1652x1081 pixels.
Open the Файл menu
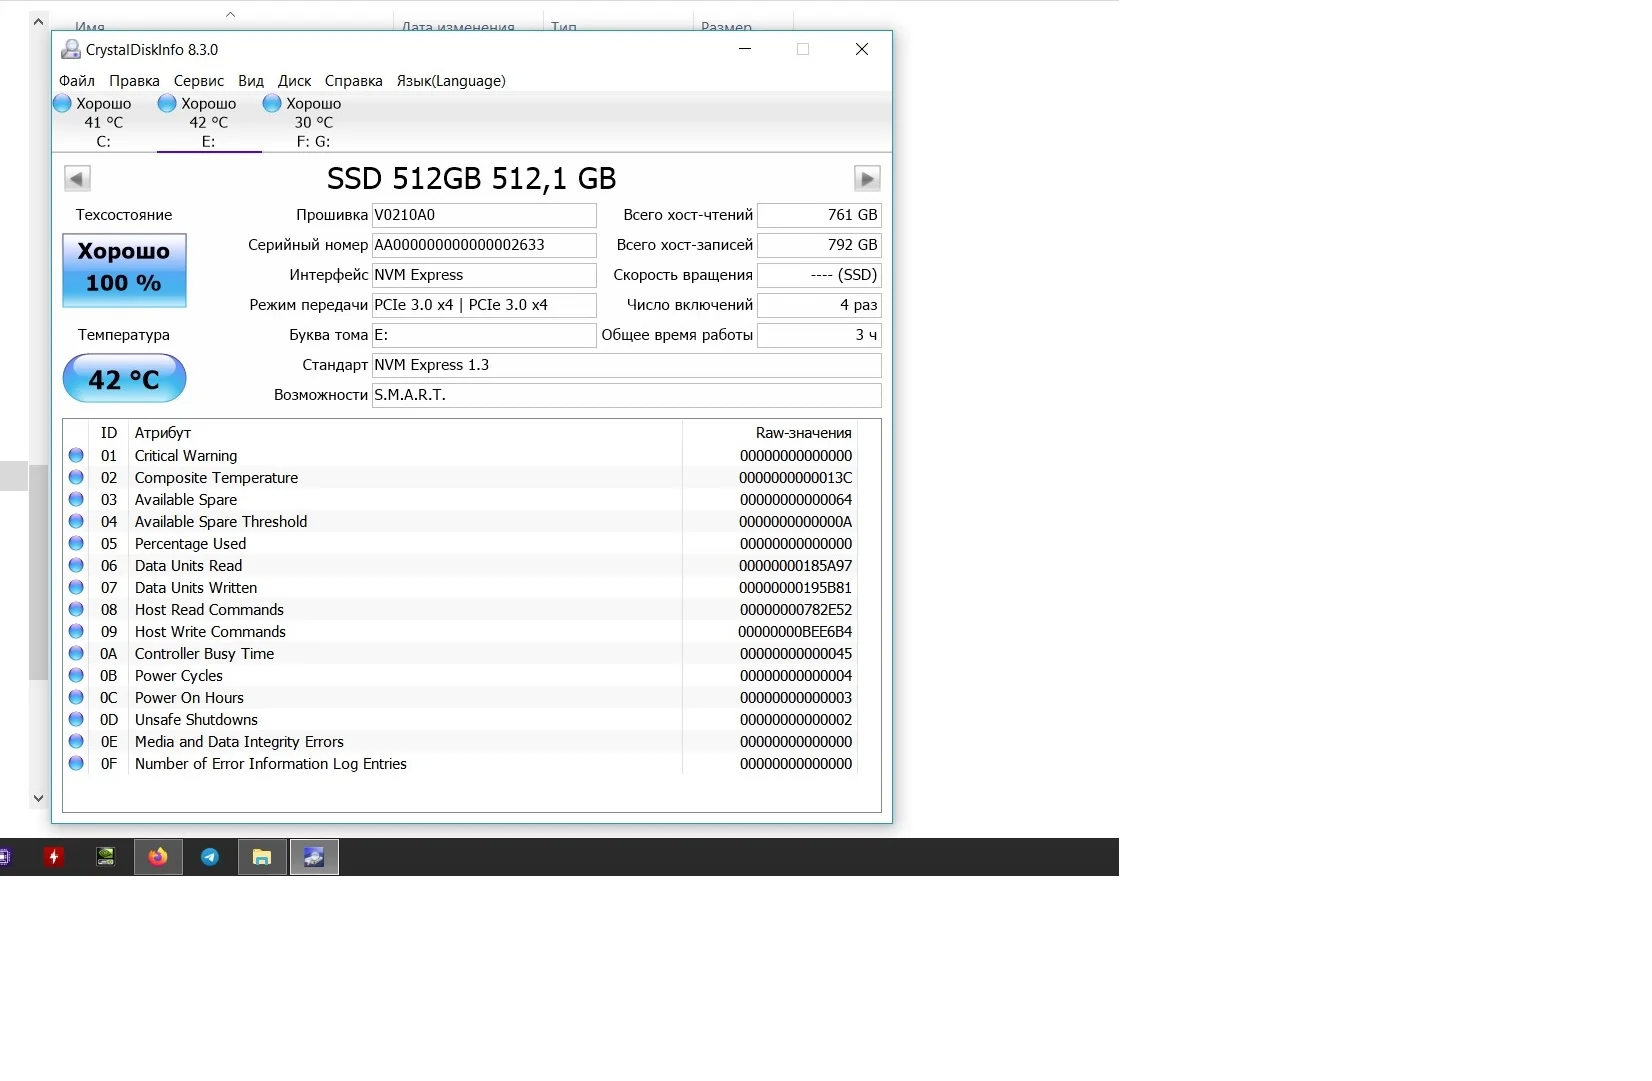[x=77, y=81]
